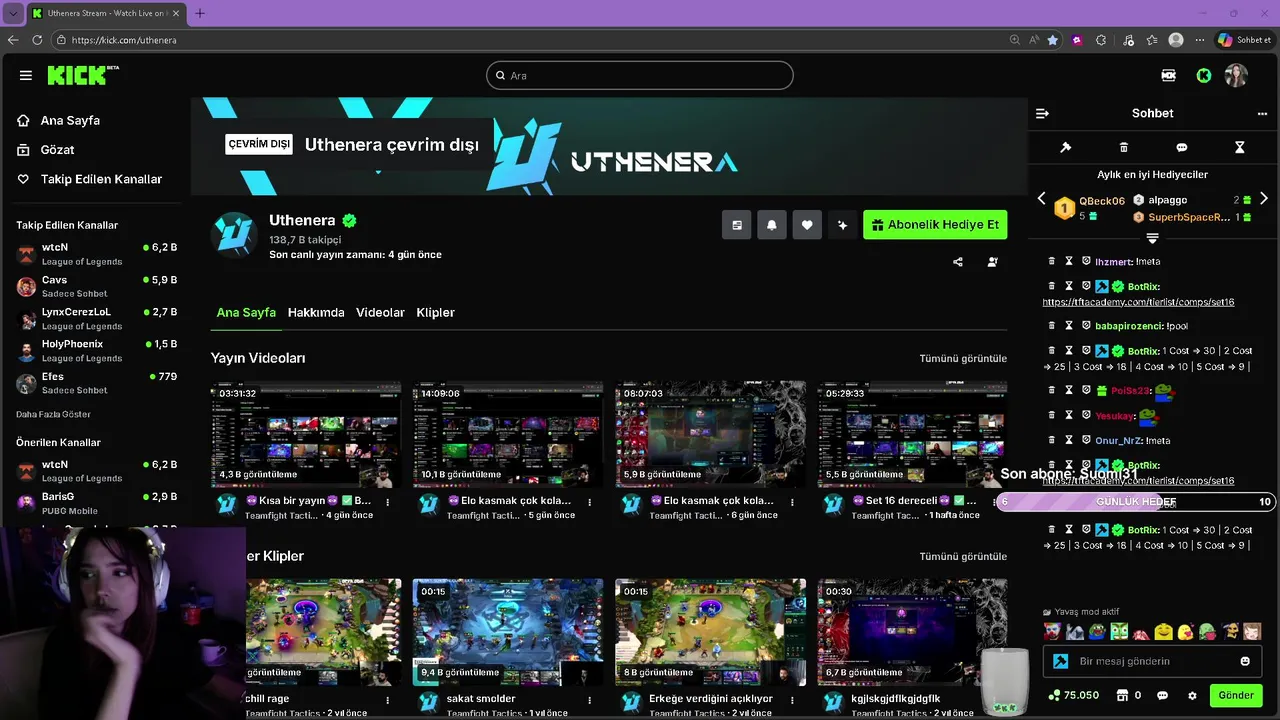Open moderator hammer tools in chat header

(x=1066, y=147)
